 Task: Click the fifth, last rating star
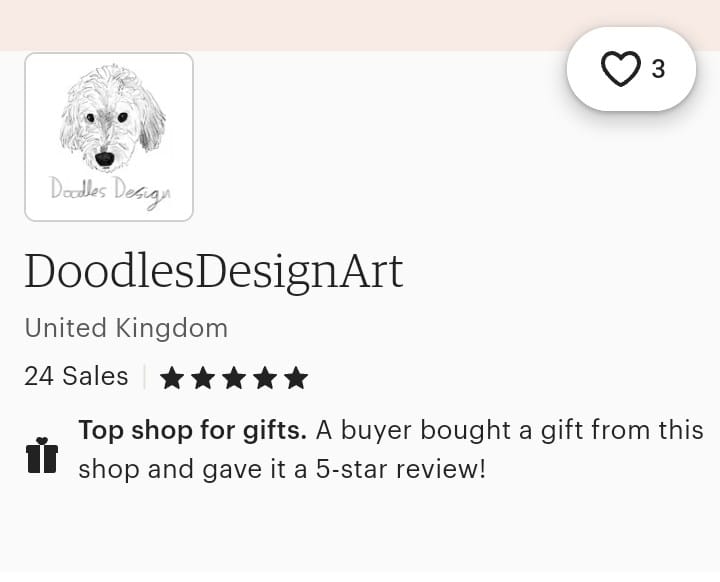[296, 378]
